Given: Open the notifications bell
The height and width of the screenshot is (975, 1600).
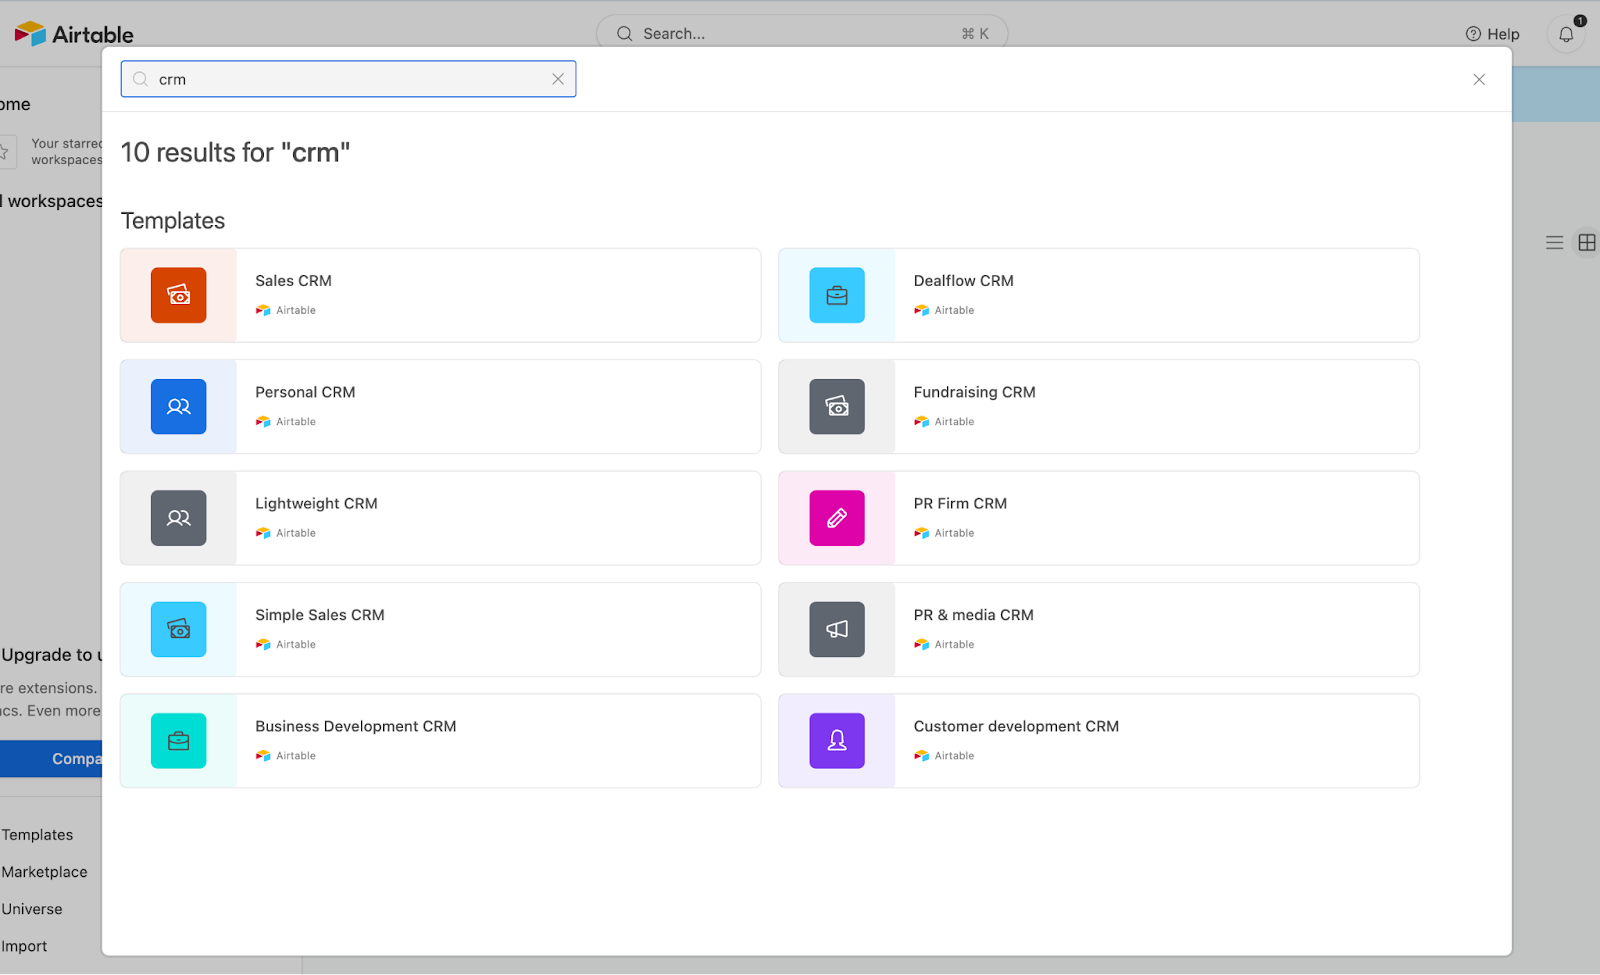Looking at the screenshot, I should point(1566,34).
